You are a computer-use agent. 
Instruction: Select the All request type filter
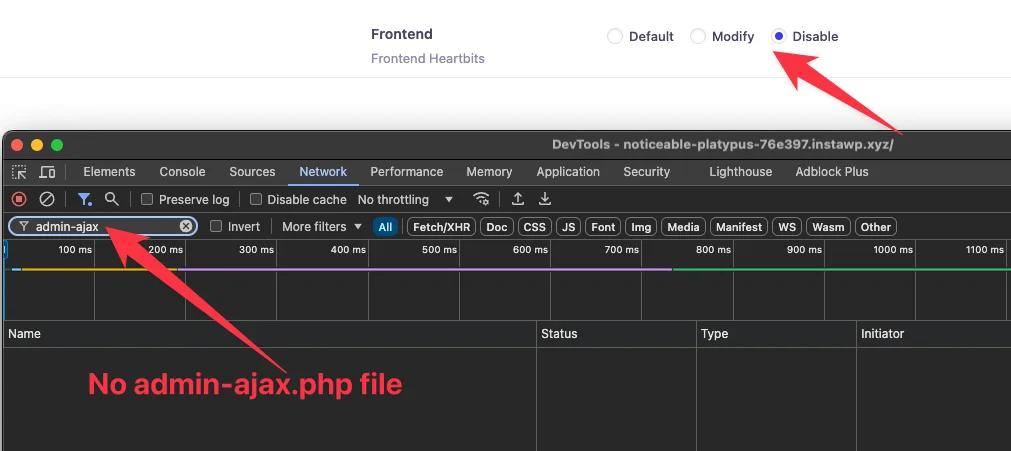pos(385,226)
